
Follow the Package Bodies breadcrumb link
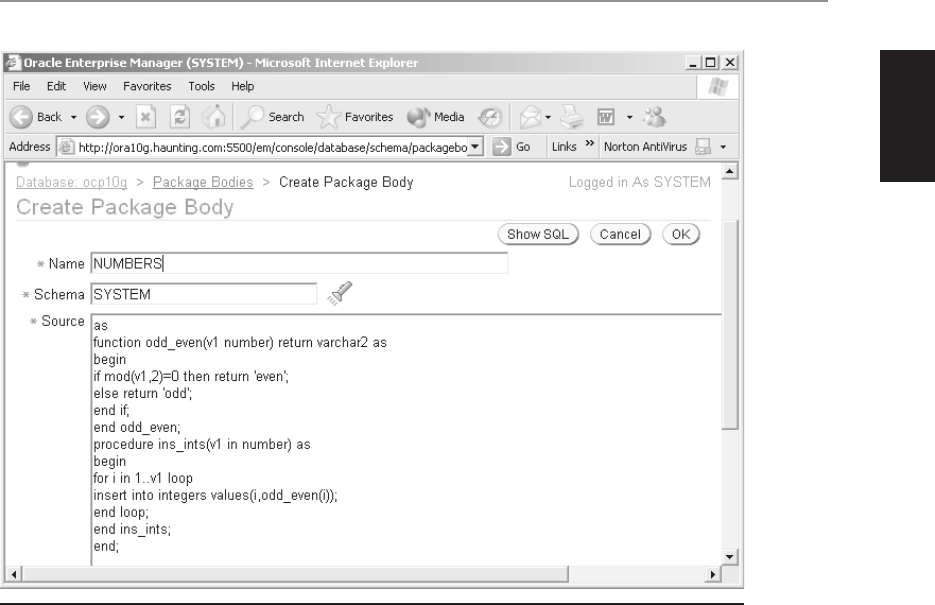tap(203, 182)
